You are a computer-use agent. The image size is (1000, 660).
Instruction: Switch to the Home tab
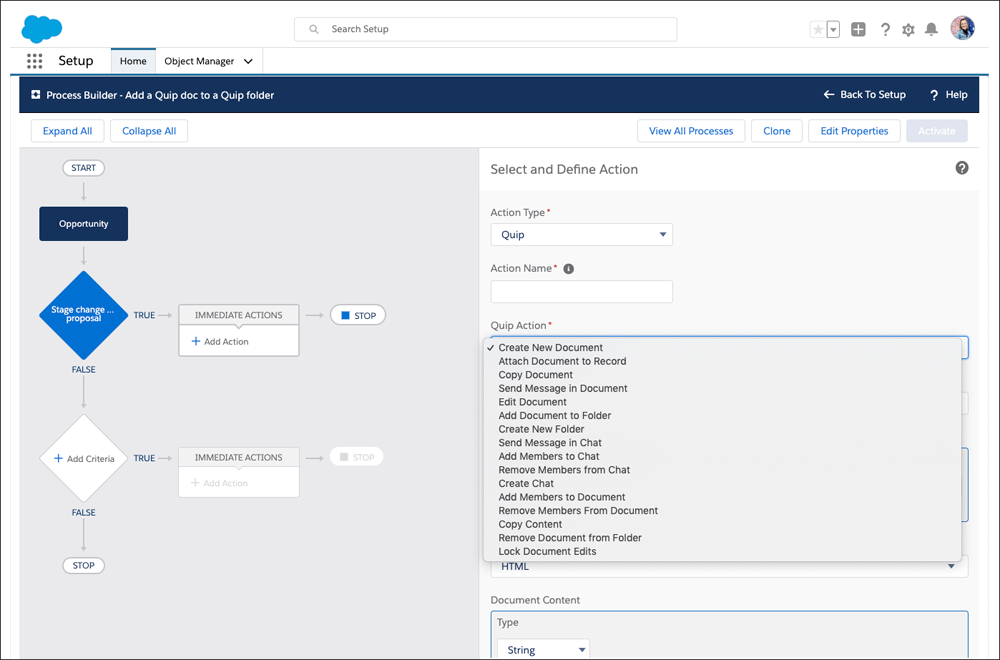click(133, 60)
